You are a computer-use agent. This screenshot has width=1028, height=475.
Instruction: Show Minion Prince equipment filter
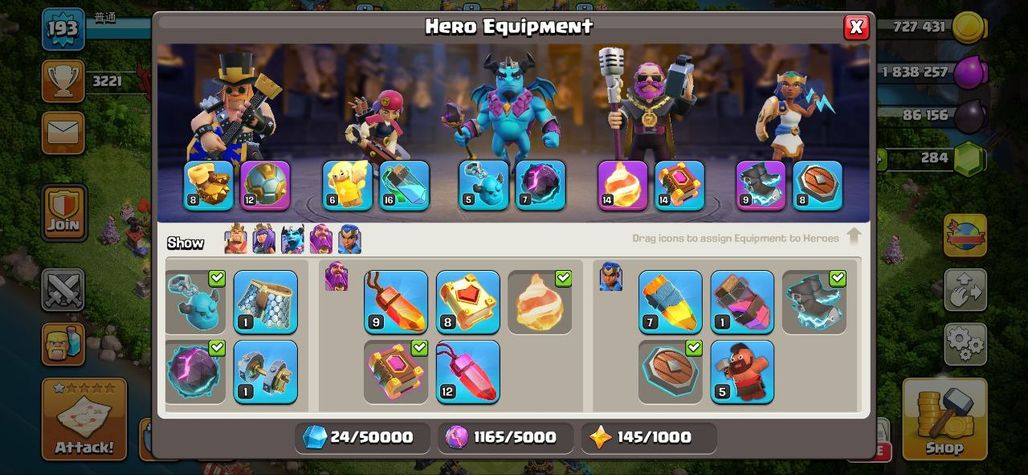pyautogui.click(x=292, y=238)
